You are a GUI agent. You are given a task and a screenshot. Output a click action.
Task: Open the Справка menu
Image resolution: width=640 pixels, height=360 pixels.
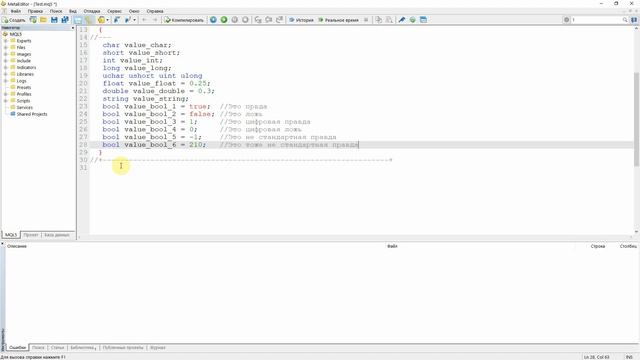(x=155, y=11)
